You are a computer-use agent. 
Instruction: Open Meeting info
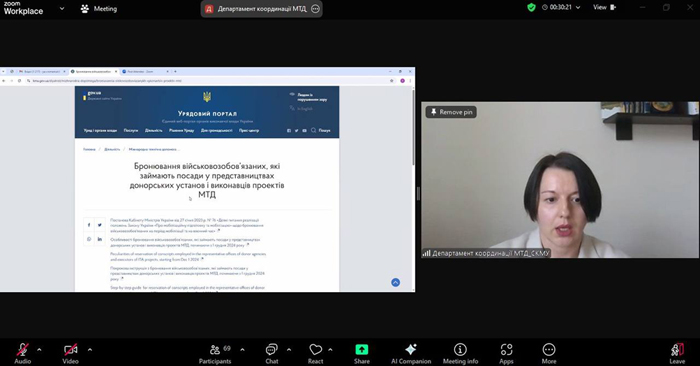coord(460,354)
